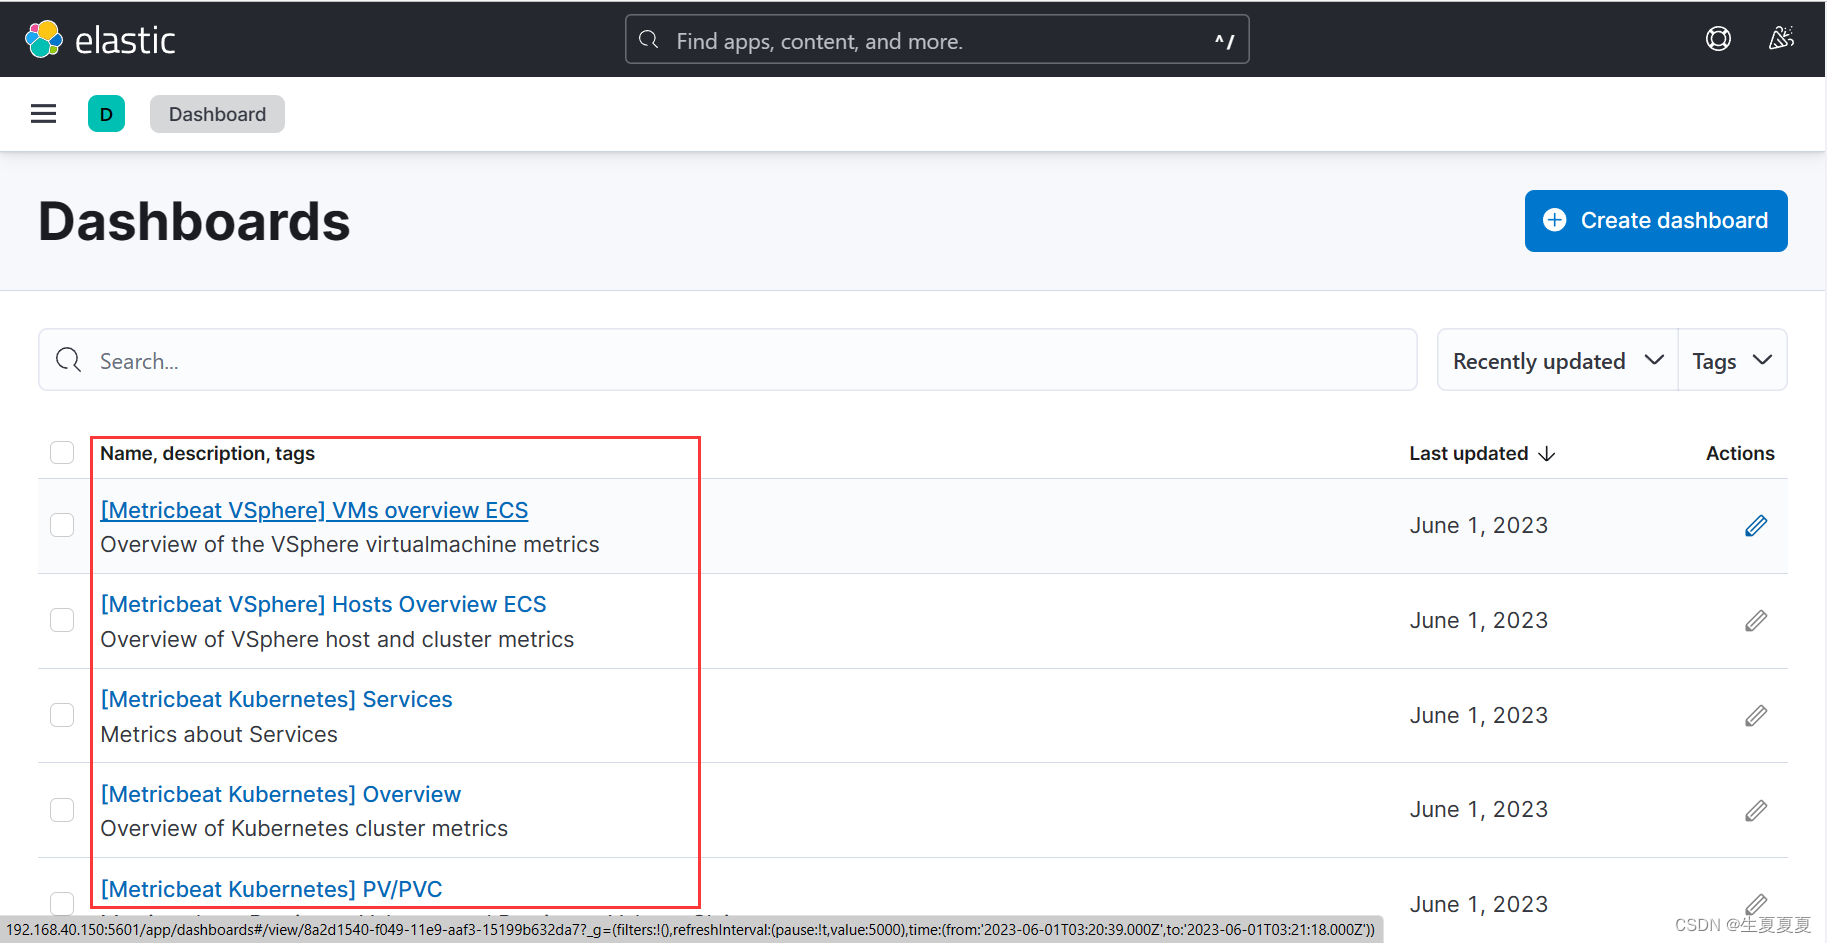The height and width of the screenshot is (943, 1827).
Task: Click the magnifier icon in global search
Action: click(649, 40)
